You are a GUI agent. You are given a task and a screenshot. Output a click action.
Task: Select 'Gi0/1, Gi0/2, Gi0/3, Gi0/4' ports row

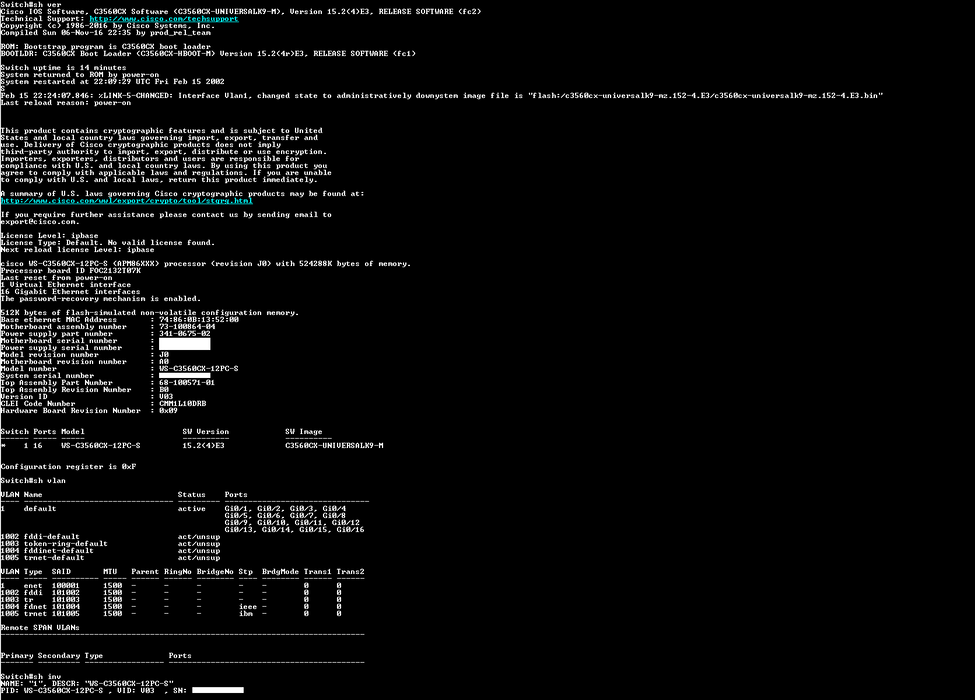click(285, 509)
